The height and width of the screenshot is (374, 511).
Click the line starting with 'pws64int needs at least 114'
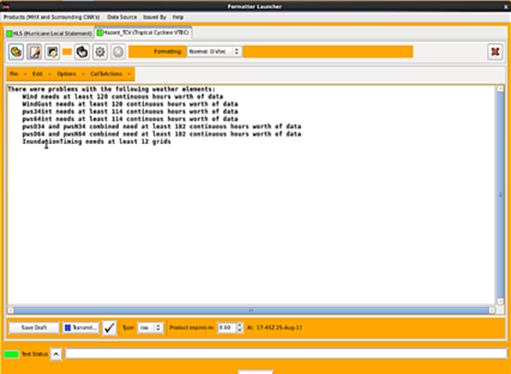[x=130, y=119]
